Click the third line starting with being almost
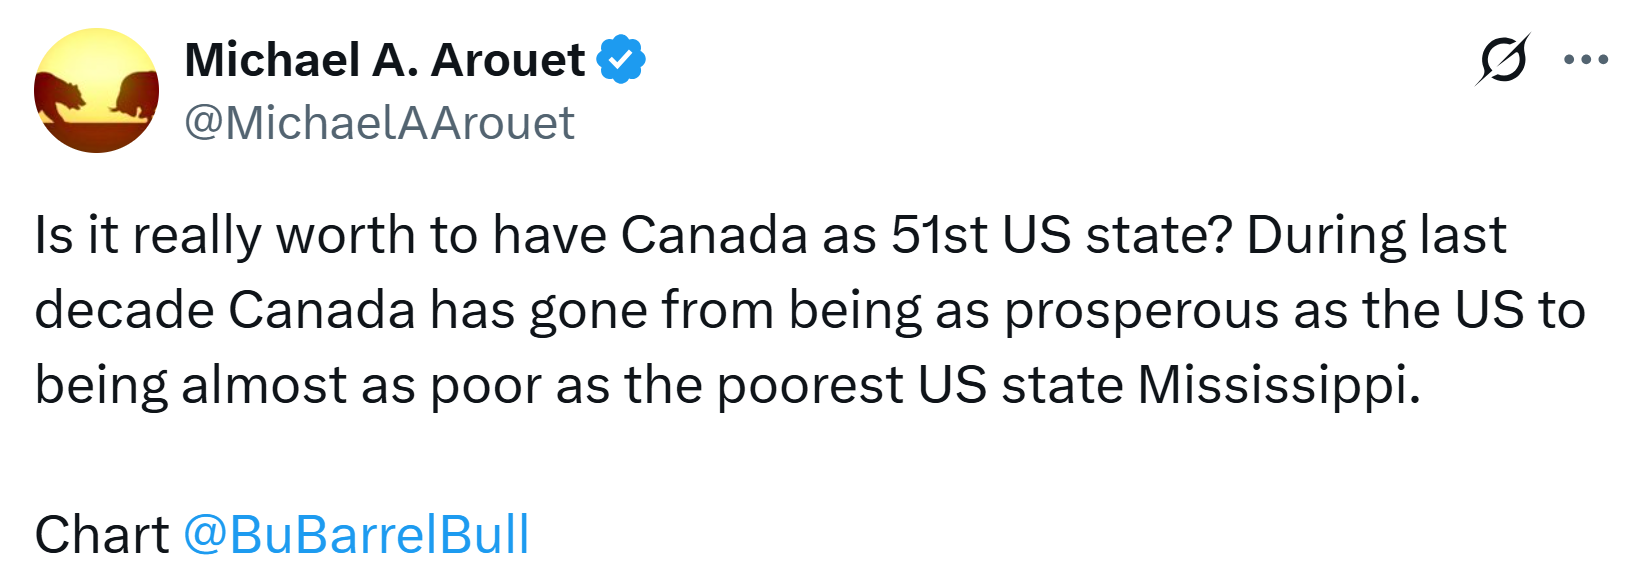The width and height of the screenshot is (1636, 580). click(728, 386)
